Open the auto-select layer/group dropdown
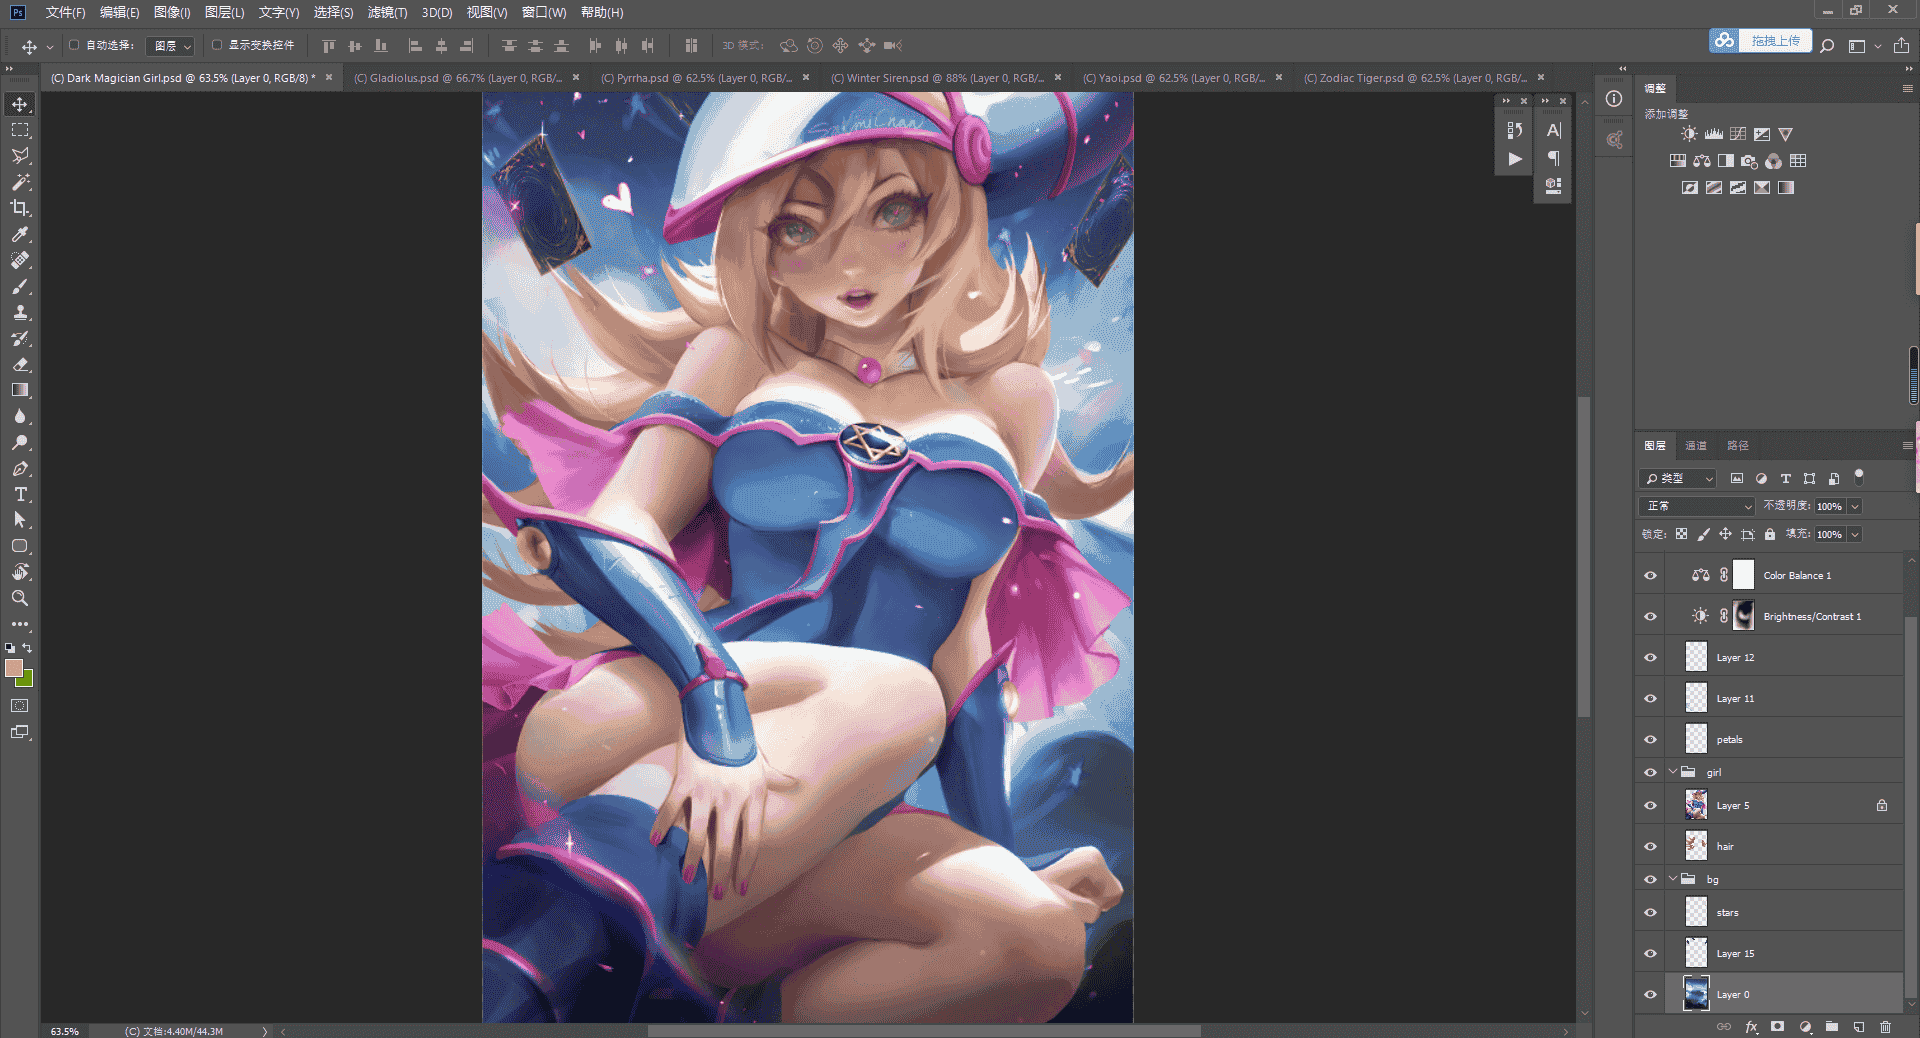 point(170,46)
